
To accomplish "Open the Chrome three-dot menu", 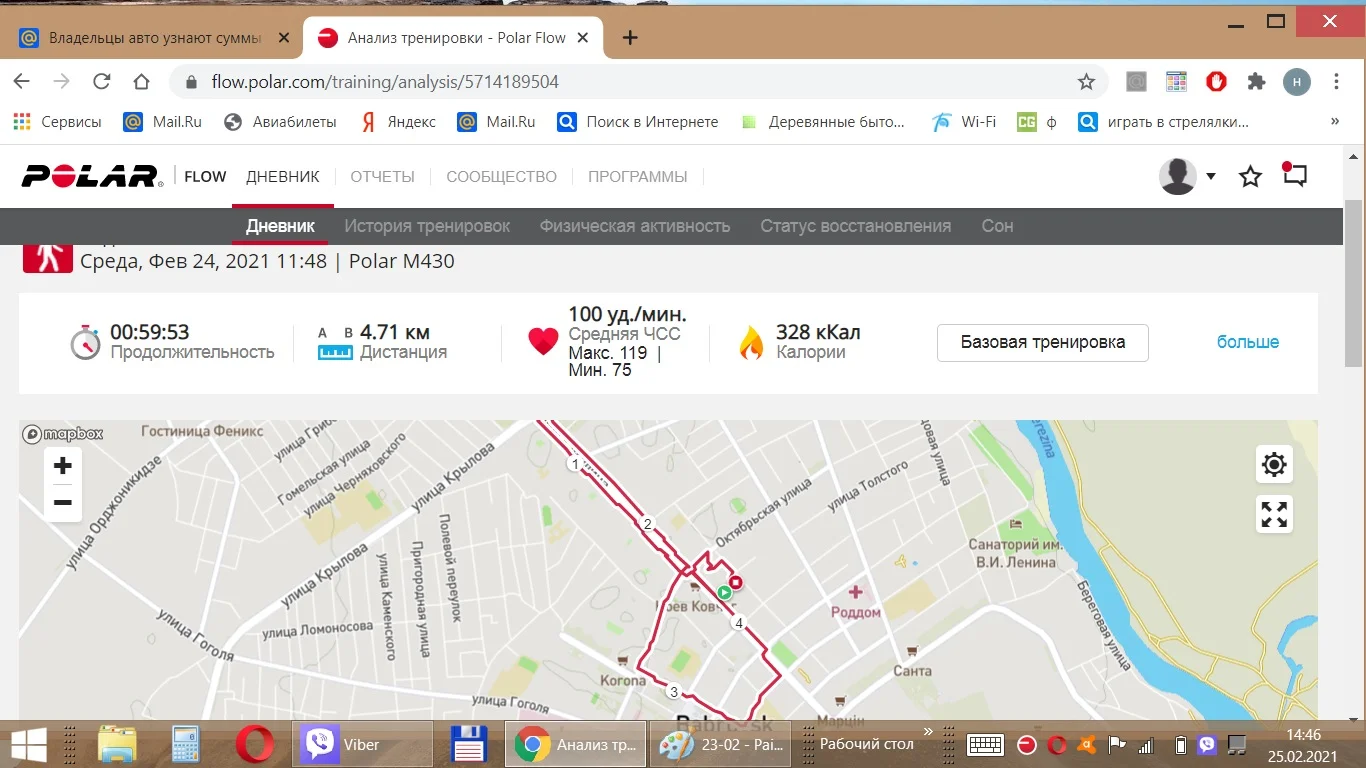I will tap(1336, 82).
